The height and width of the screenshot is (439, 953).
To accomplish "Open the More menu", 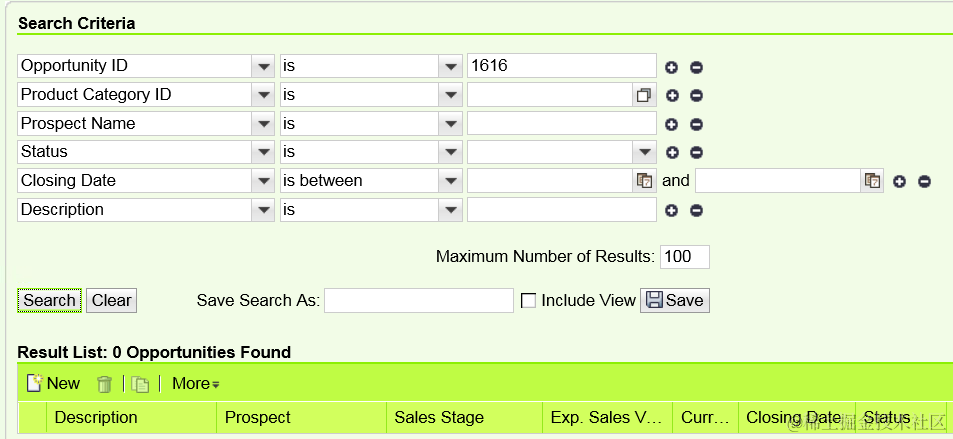I will [x=196, y=384].
